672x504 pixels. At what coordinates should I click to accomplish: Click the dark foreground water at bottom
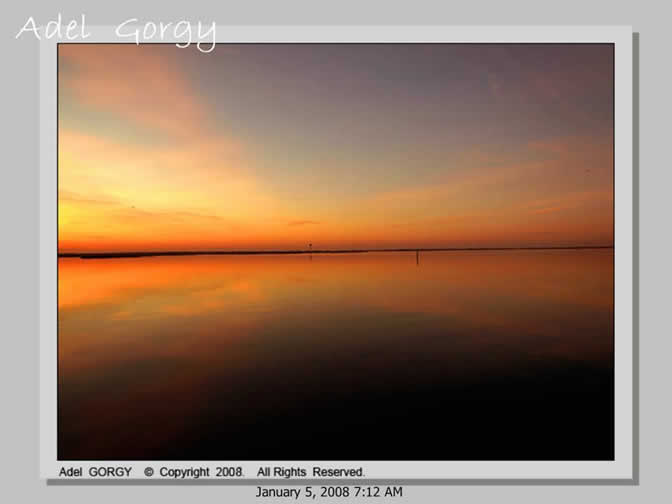pyautogui.click(x=335, y=420)
